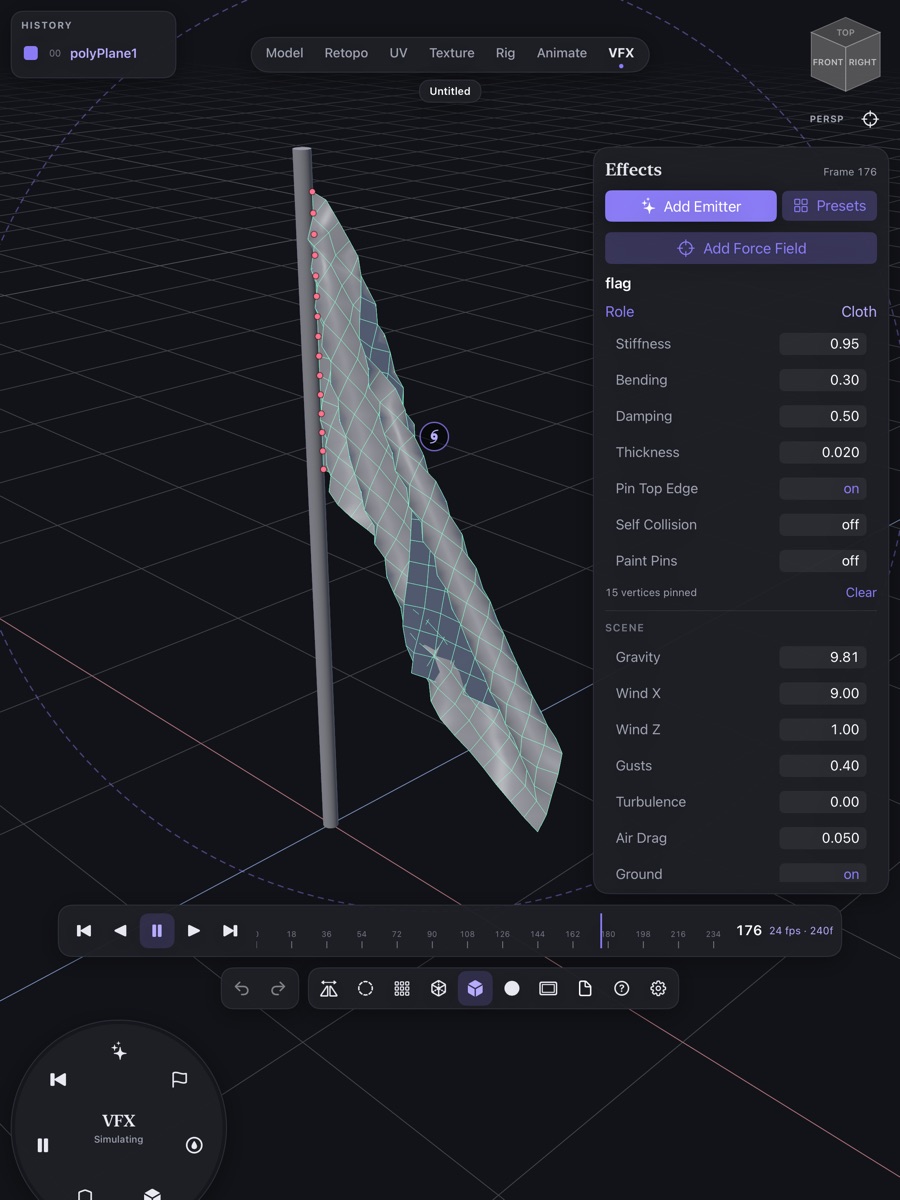Edit the Stiffness value 0.95
Screen dimensions: 900x1200
[x=823, y=344]
